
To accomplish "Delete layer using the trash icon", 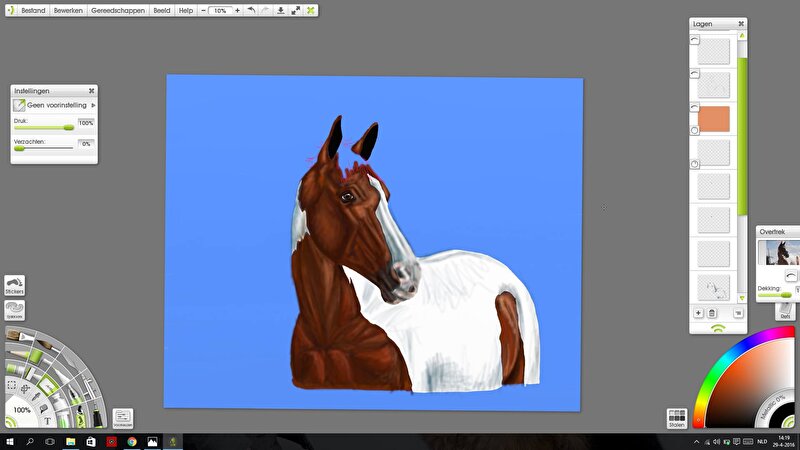I will [x=712, y=313].
